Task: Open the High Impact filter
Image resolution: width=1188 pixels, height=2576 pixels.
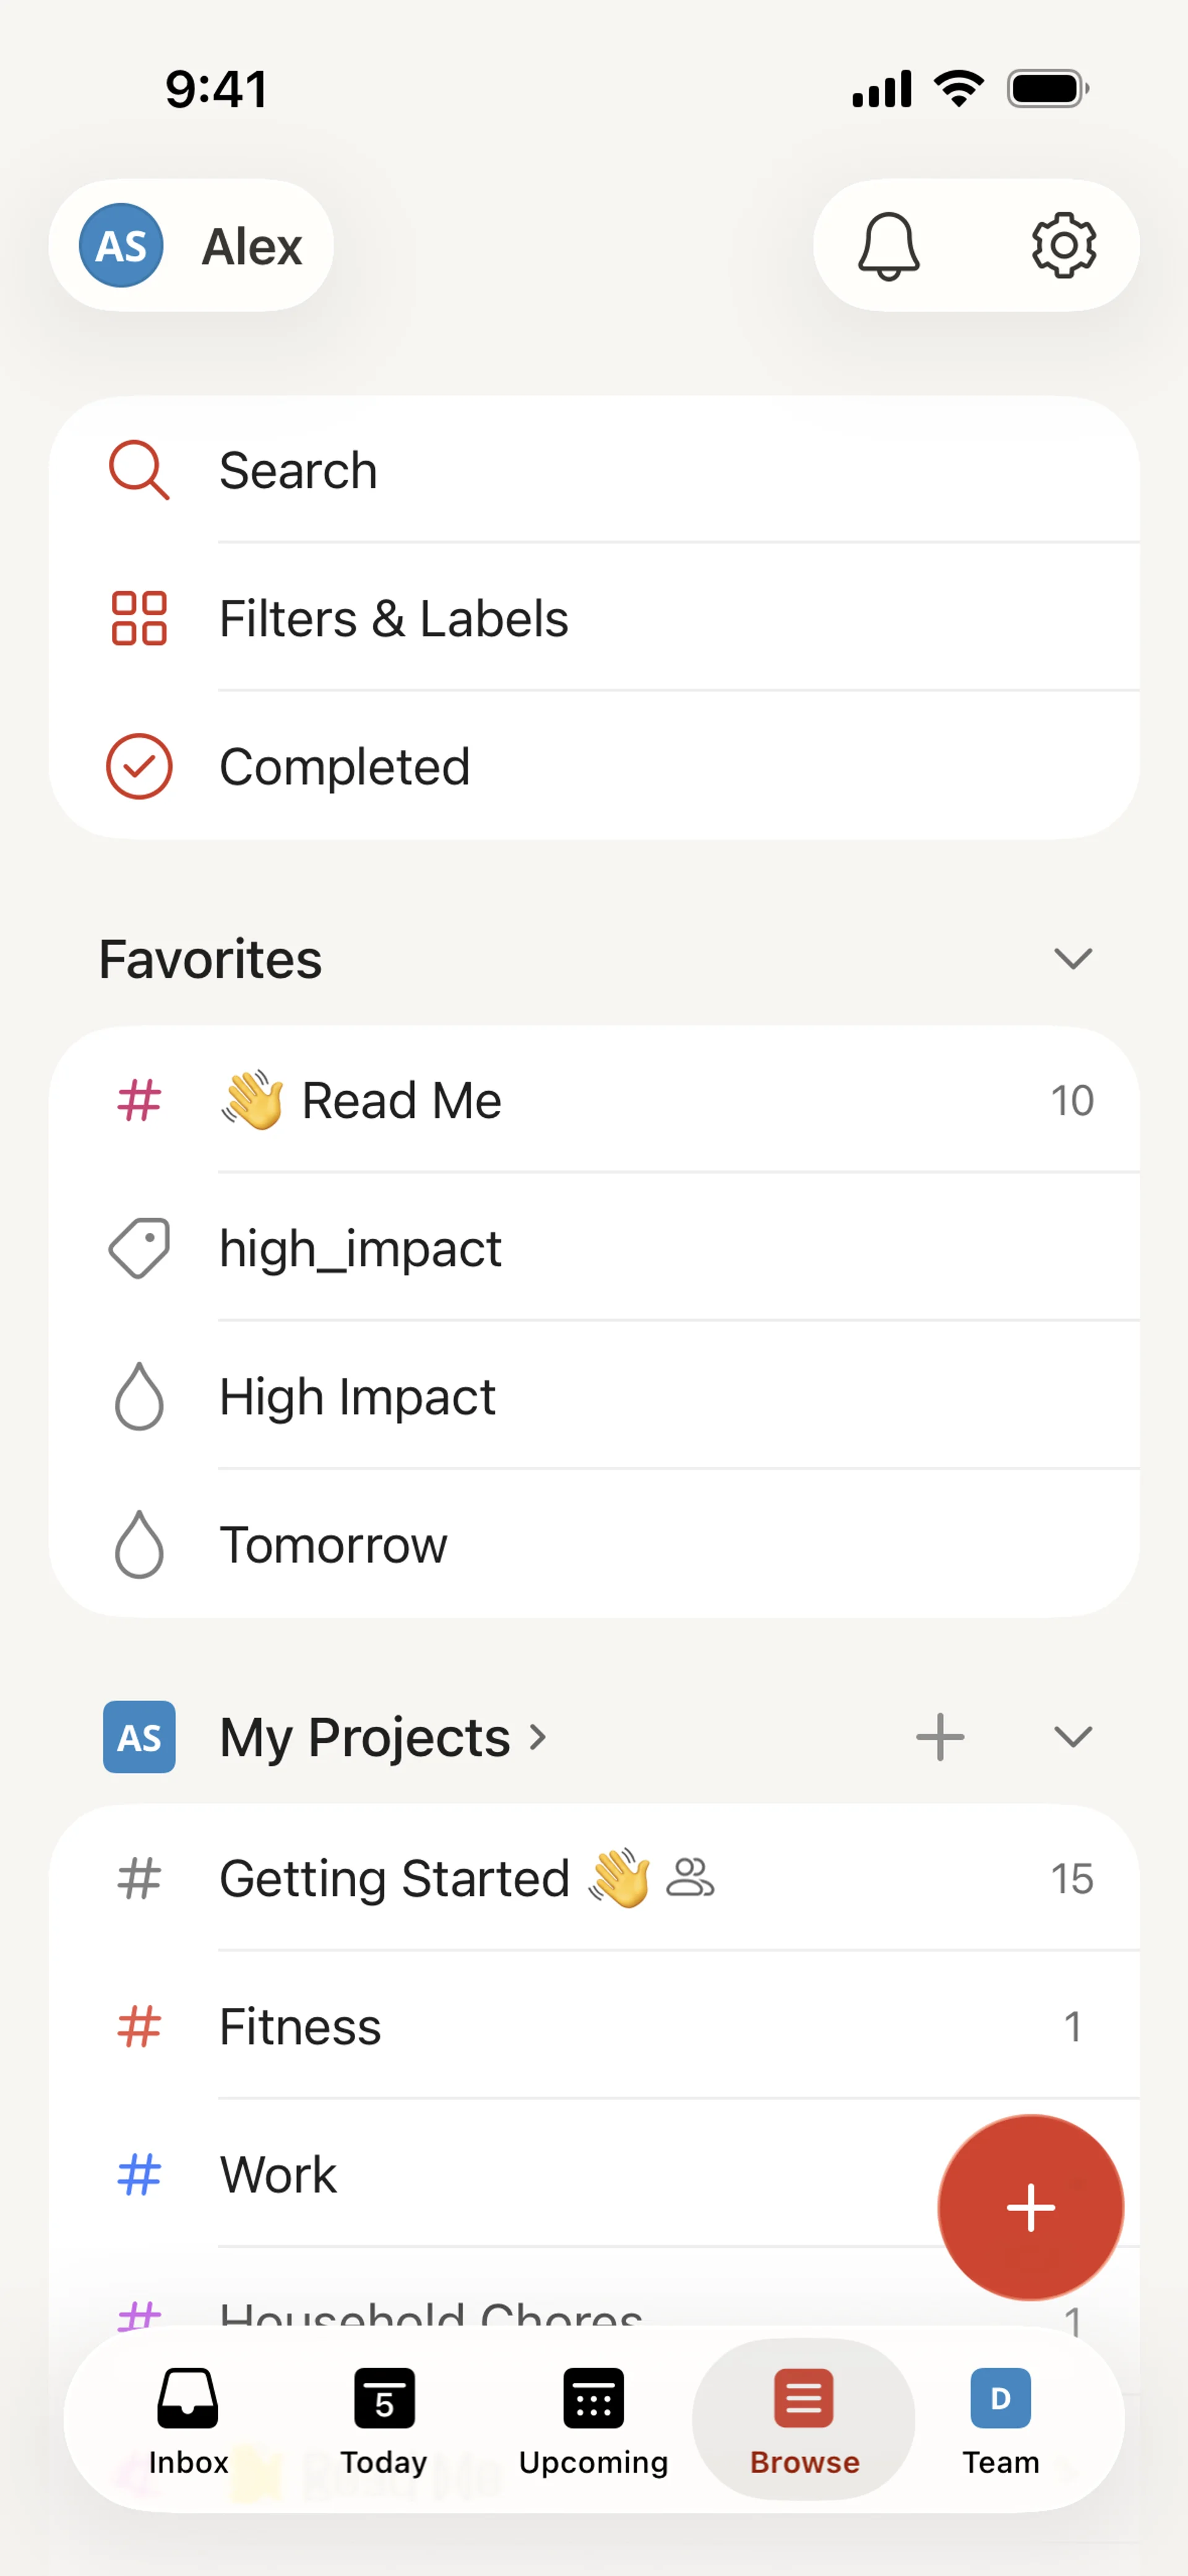Action: click(357, 1397)
